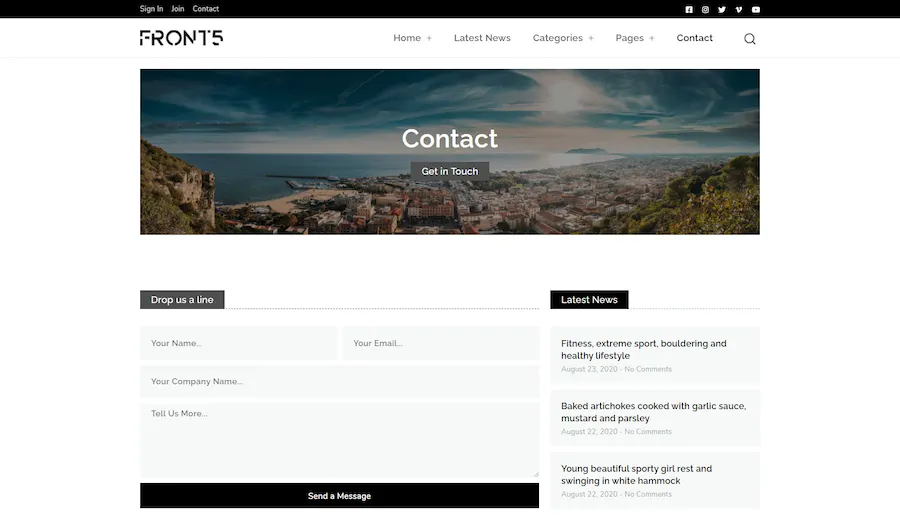Open the baked artichokes article
This screenshot has width=900, height=531.
click(653, 412)
